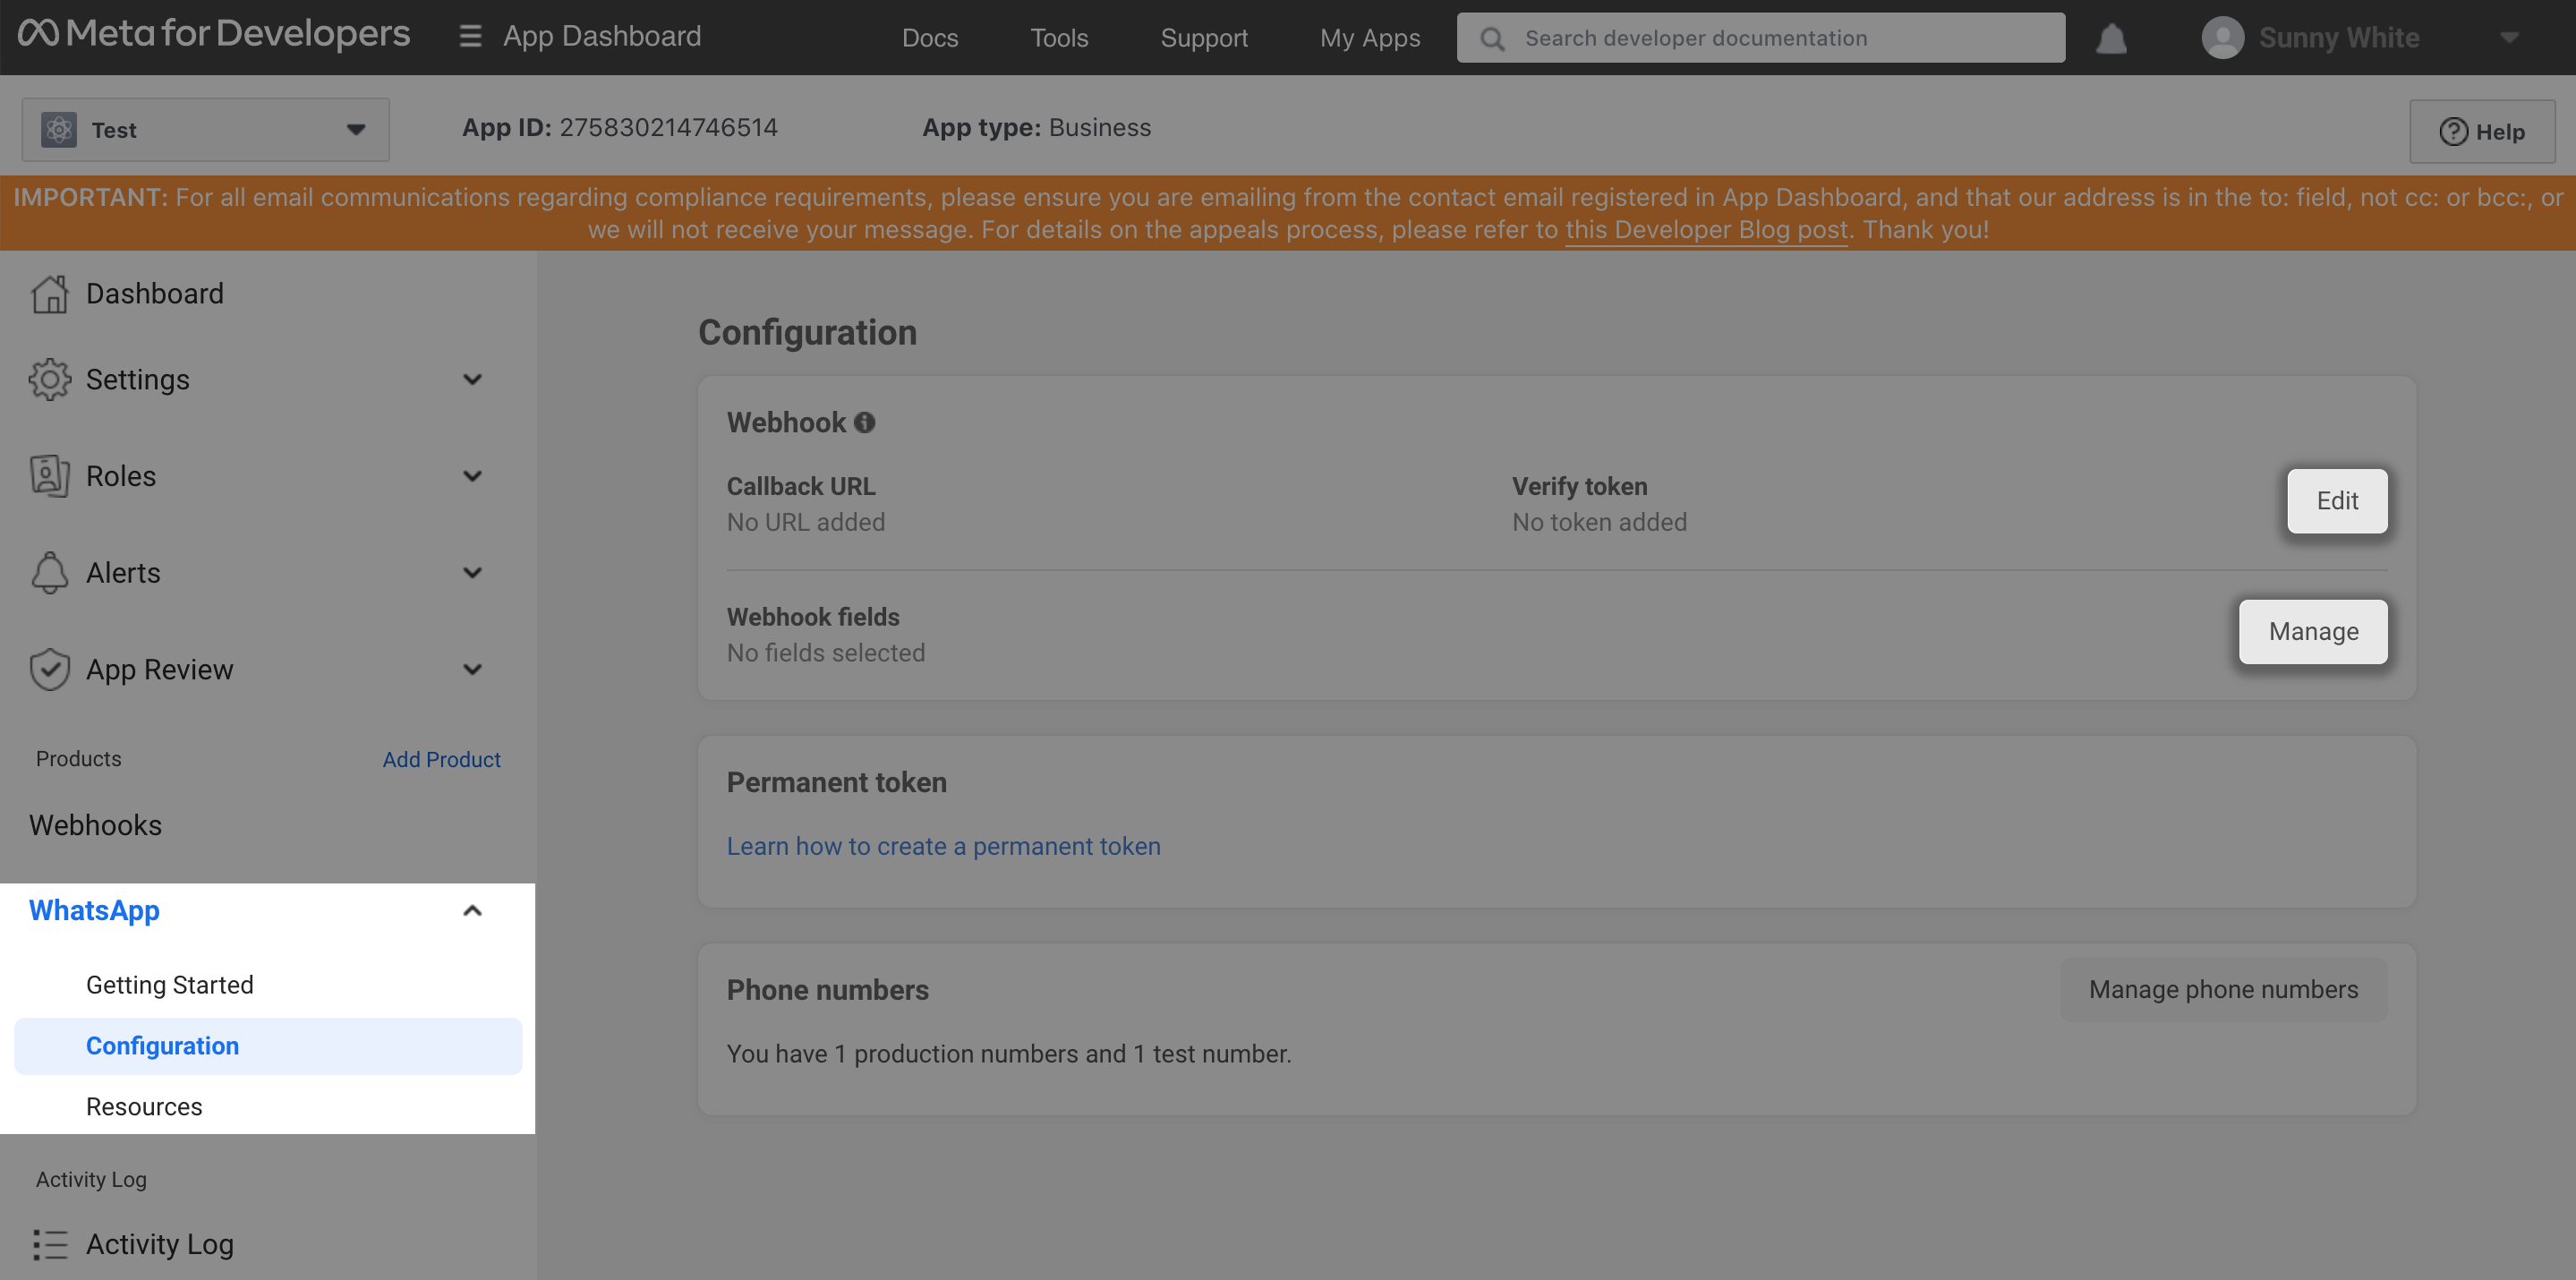
Task: Open Learn how to create permanent token
Action: 944,845
